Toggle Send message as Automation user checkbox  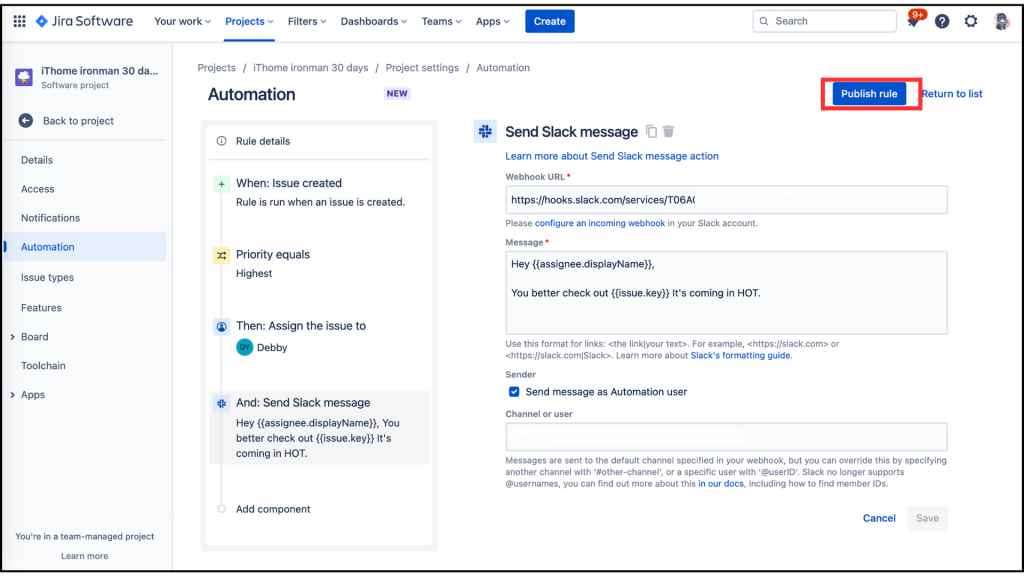(514, 392)
